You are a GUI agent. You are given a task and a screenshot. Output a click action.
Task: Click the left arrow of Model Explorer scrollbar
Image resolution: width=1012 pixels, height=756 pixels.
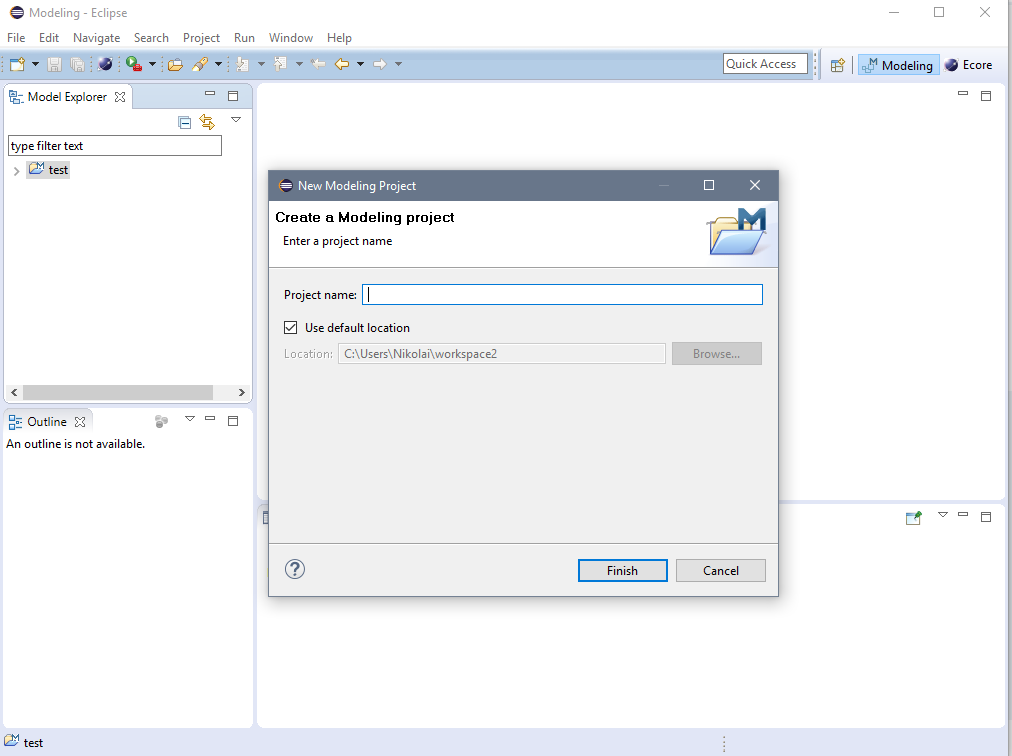click(14, 393)
